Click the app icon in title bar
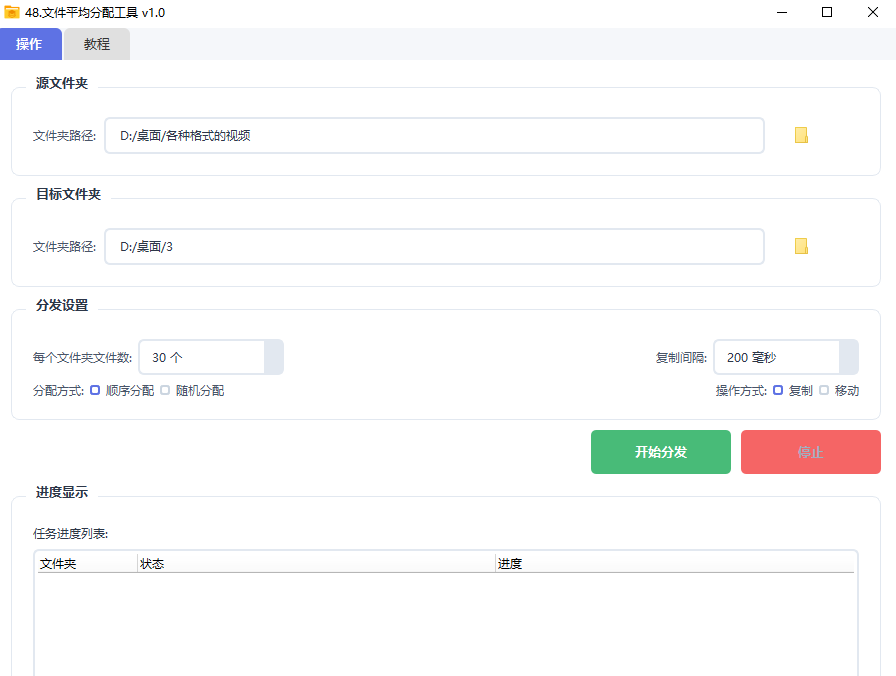The image size is (896, 676). (x=12, y=13)
